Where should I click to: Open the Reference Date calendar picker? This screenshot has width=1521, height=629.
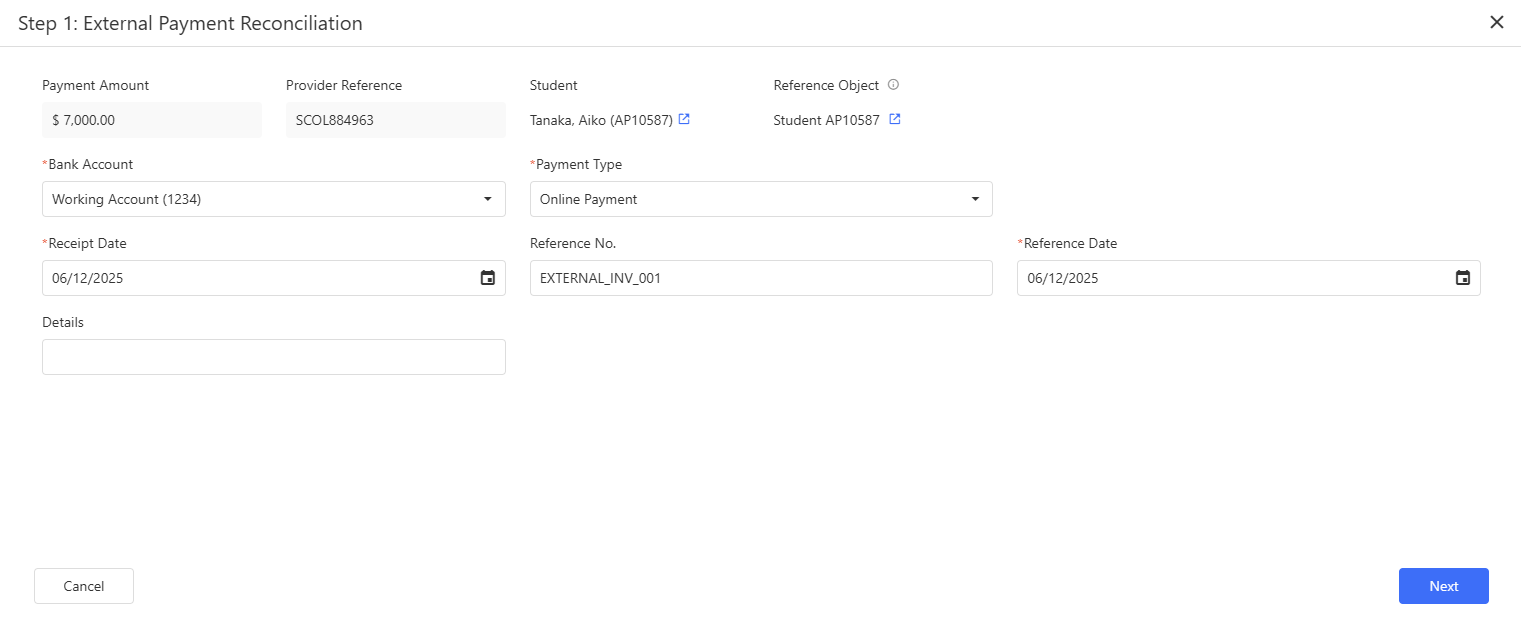tap(1462, 278)
